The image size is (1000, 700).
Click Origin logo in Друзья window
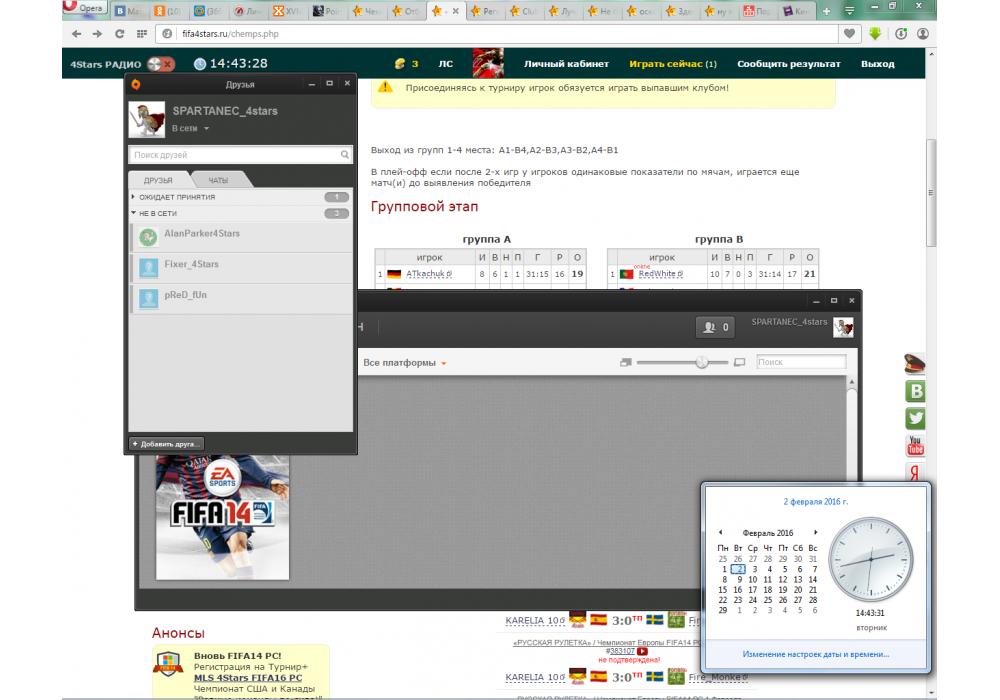click(136, 84)
